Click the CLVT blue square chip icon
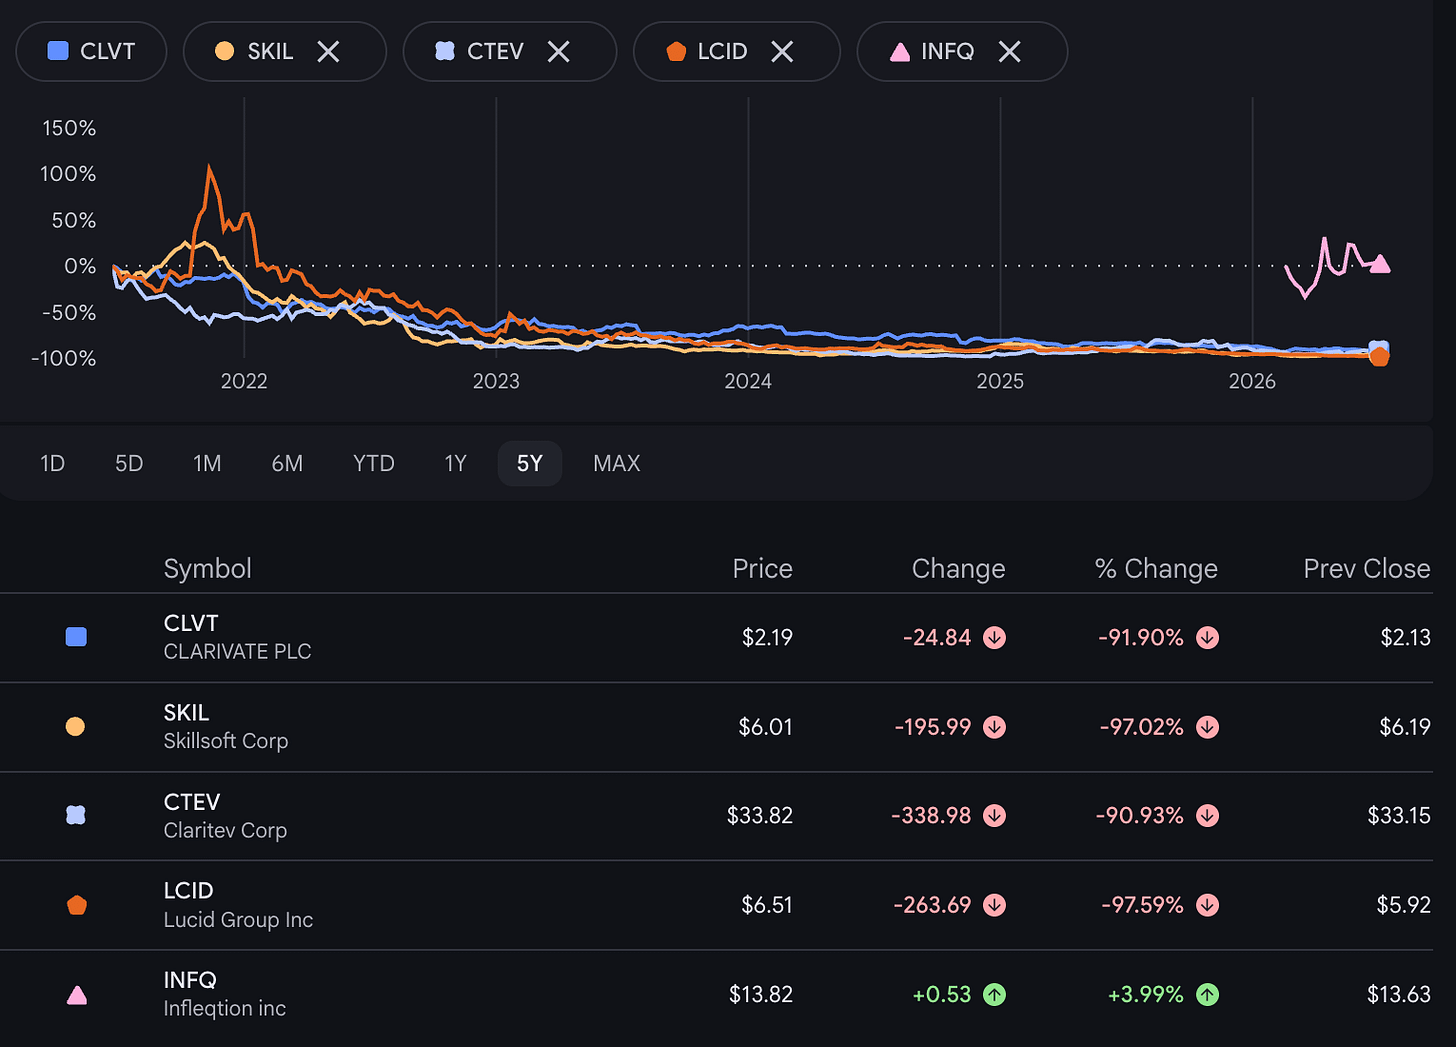 click(x=58, y=51)
